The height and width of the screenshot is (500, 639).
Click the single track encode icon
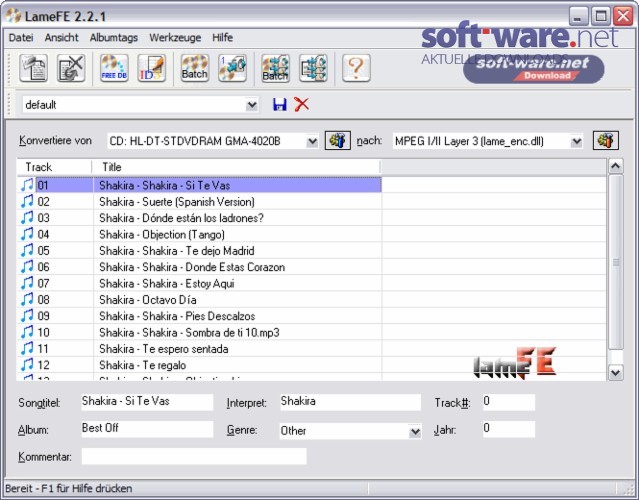click(x=232, y=68)
